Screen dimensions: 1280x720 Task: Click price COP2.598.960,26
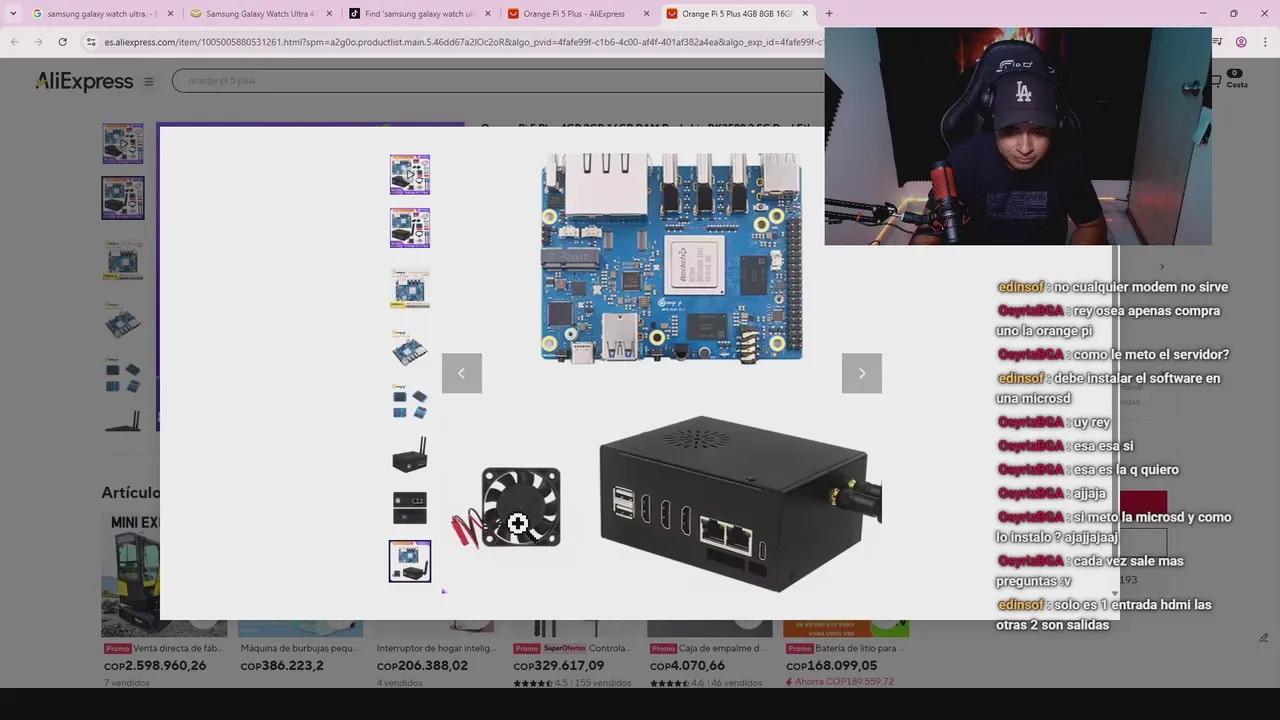pyautogui.click(x=155, y=665)
